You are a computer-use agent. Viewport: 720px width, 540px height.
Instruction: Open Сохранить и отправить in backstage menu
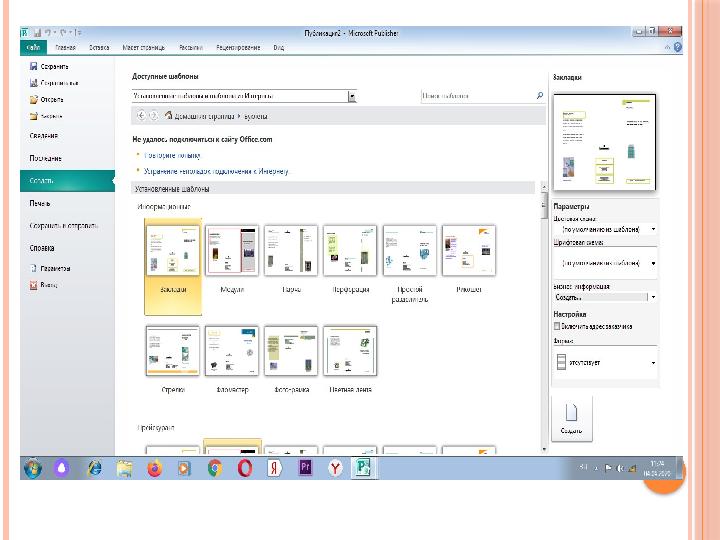(x=64, y=225)
